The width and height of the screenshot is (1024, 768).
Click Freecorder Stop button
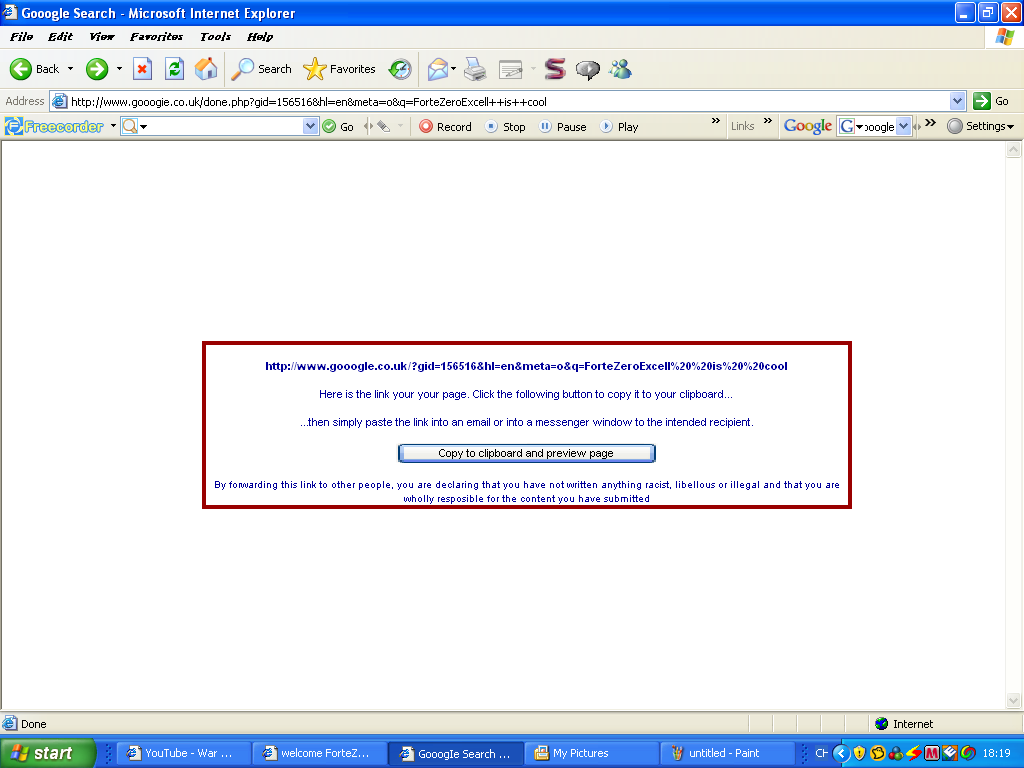pyautogui.click(x=505, y=127)
